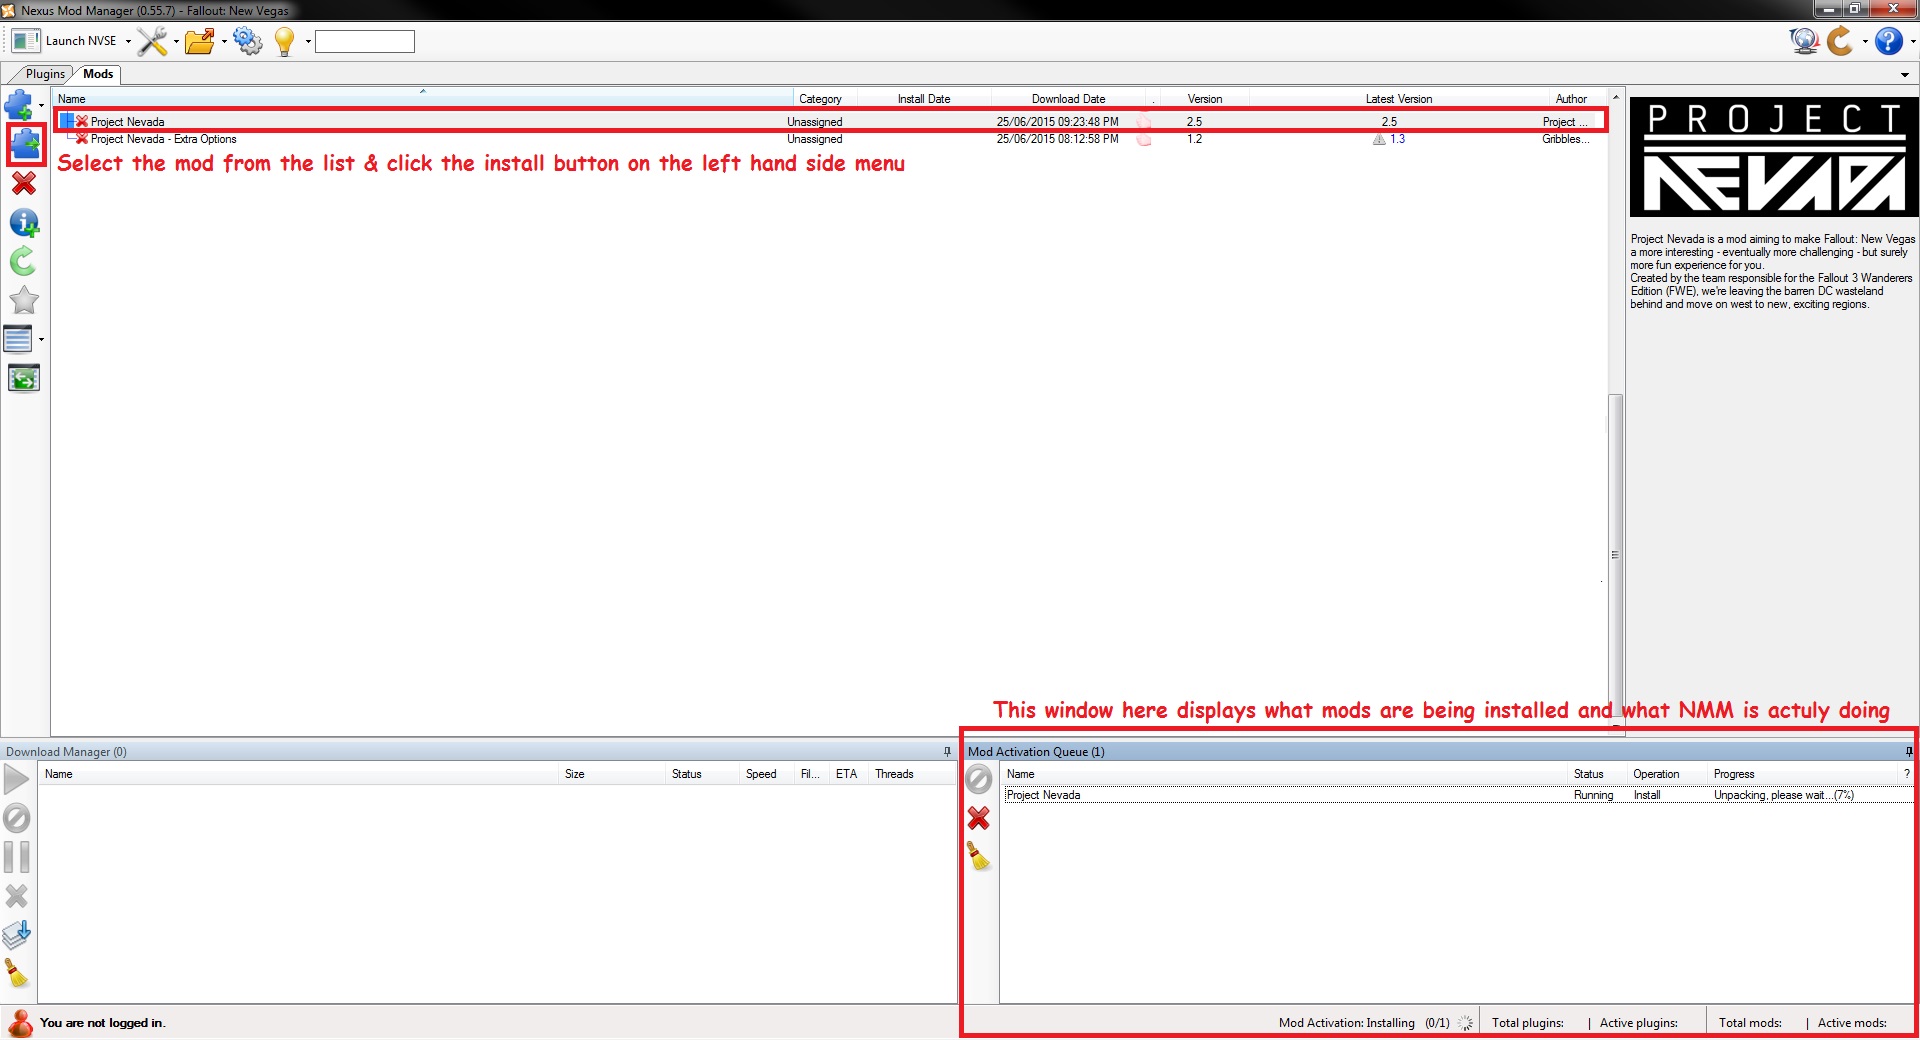Click the Mod Activation Queue broom icon

click(979, 856)
